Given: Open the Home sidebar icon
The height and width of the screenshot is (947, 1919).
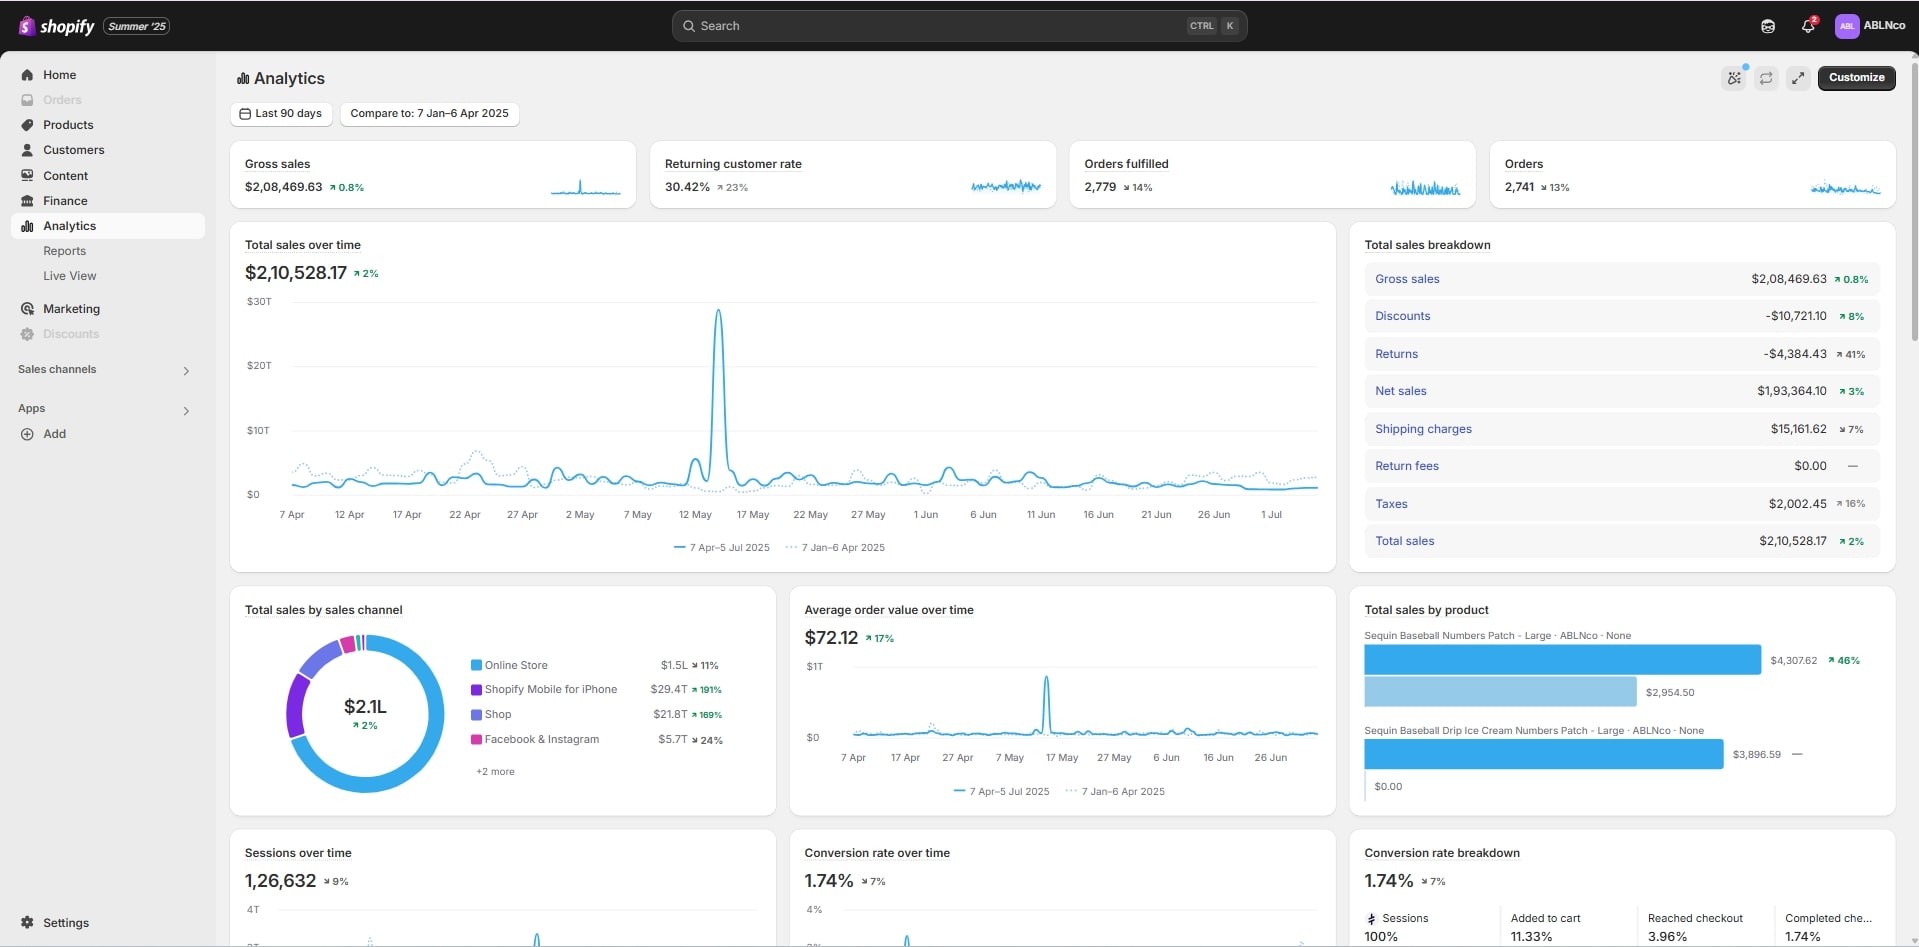Looking at the screenshot, I should [27, 75].
